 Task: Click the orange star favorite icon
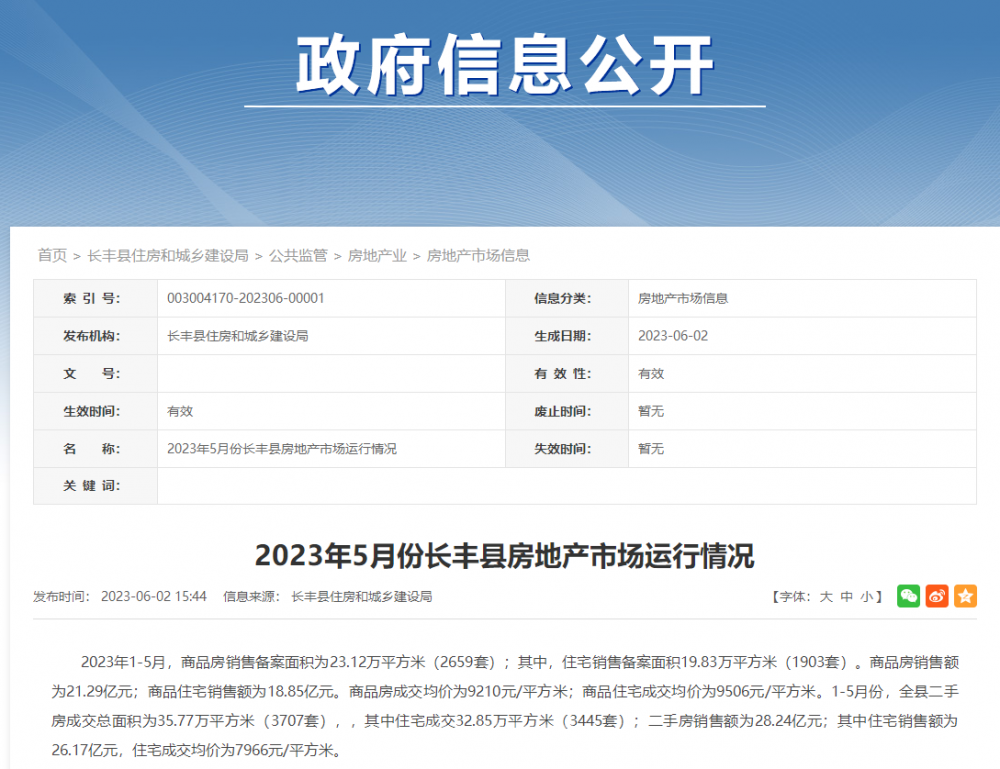click(x=966, y=596)
